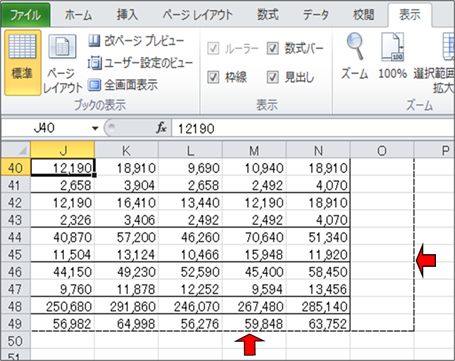Select row 43 header
The height and width of the screenshot is (361, 455).
point(16,219)
